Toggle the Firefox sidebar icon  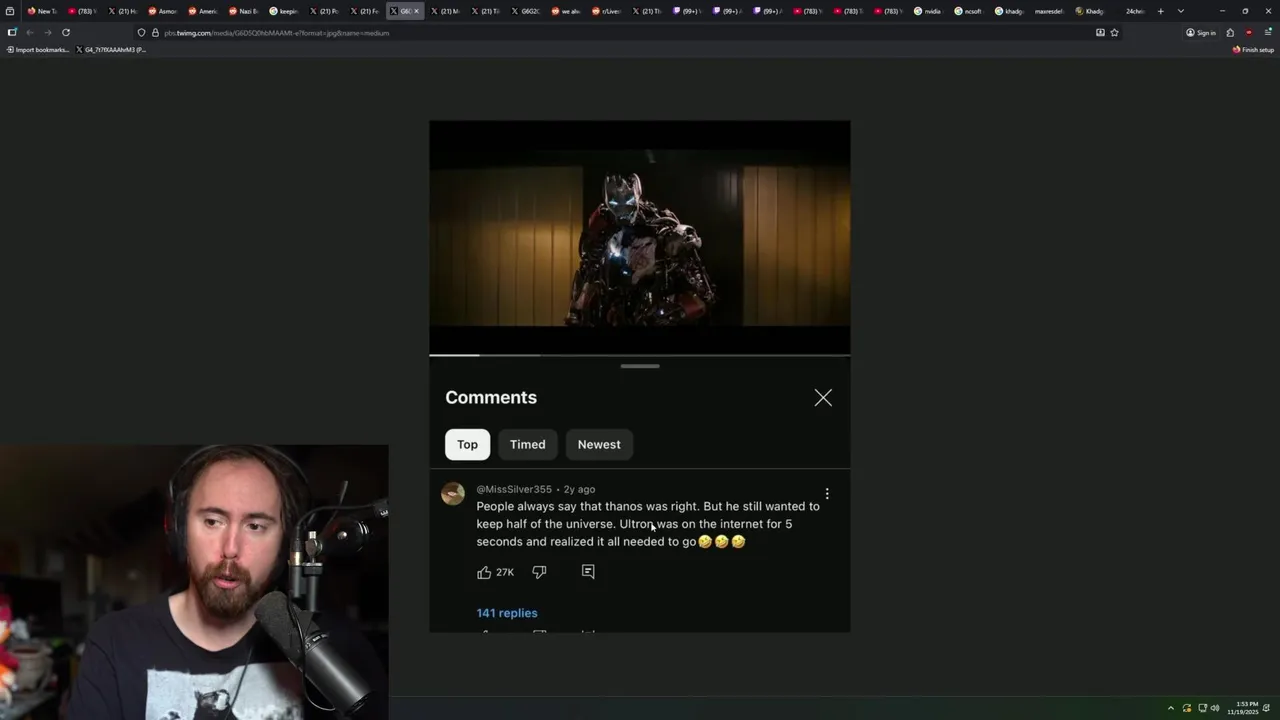click(x=11, y=32)
